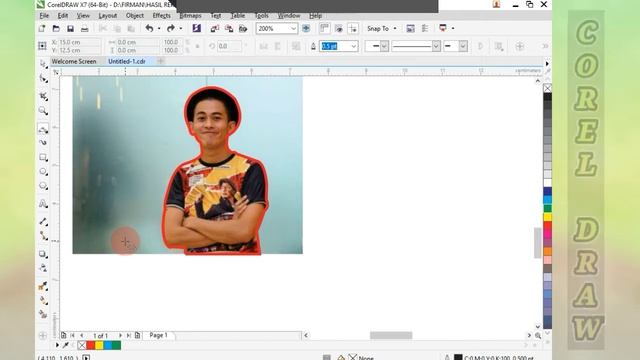Select the Freehand tool

tap(43, 129)
